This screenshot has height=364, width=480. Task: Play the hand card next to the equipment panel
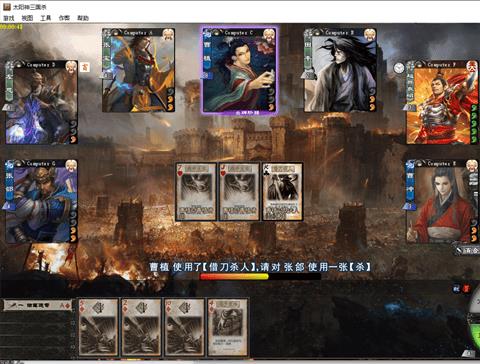[x=99, y=327]
